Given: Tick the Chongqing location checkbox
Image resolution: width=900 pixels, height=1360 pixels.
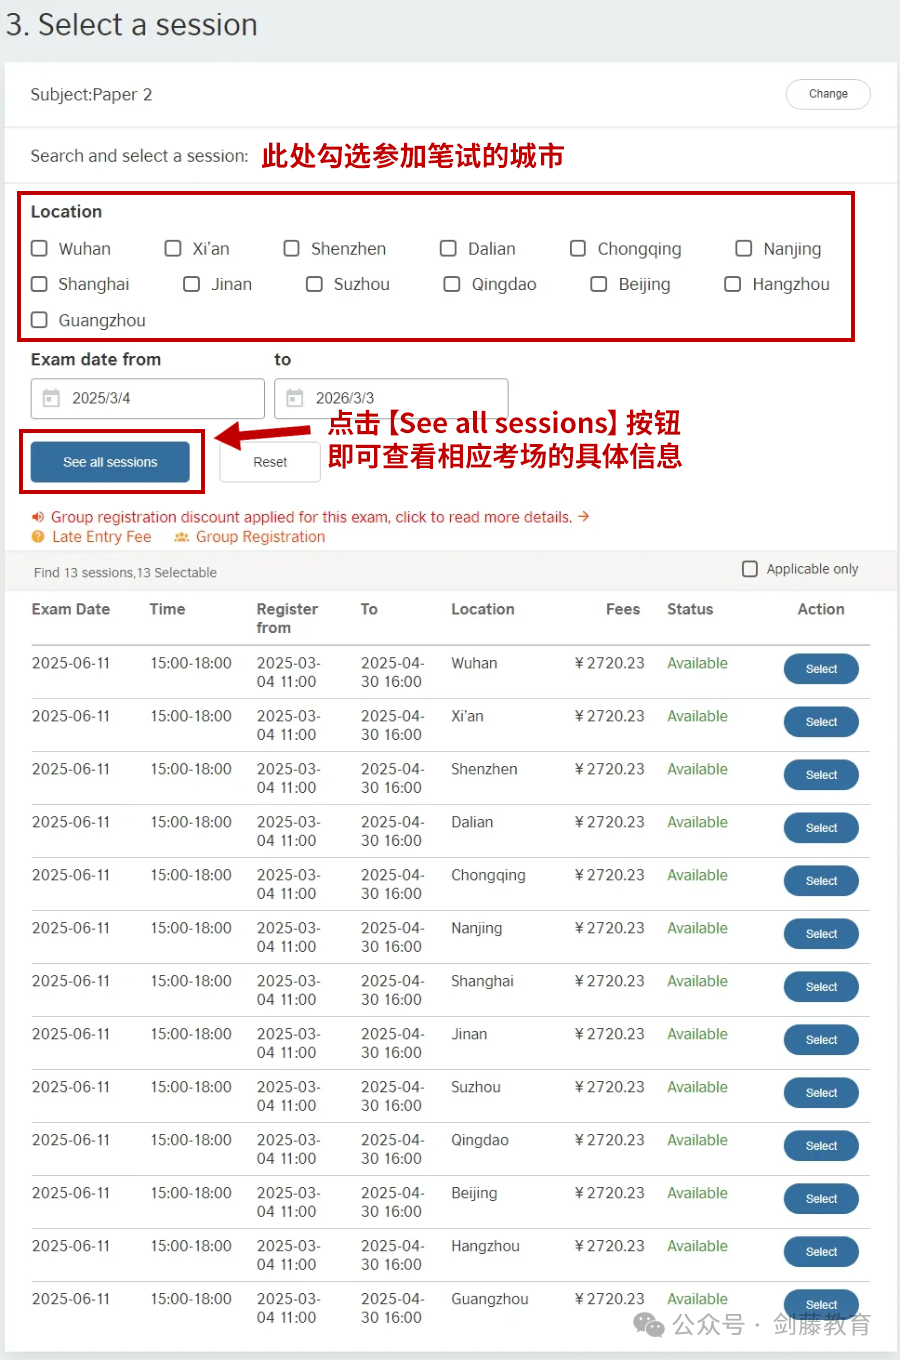Looking at the screenshot, I should coord(578,248).
